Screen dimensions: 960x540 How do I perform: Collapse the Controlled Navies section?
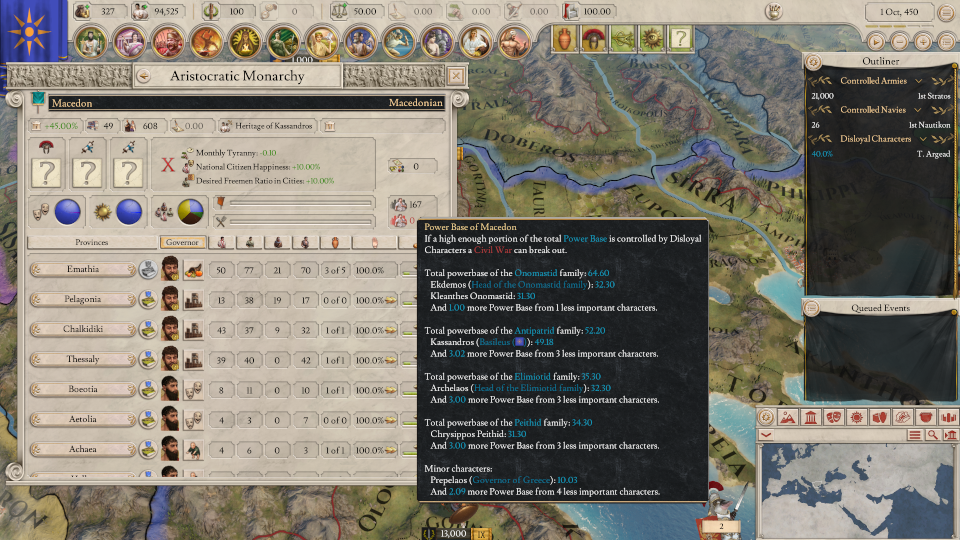click(917, 110)
